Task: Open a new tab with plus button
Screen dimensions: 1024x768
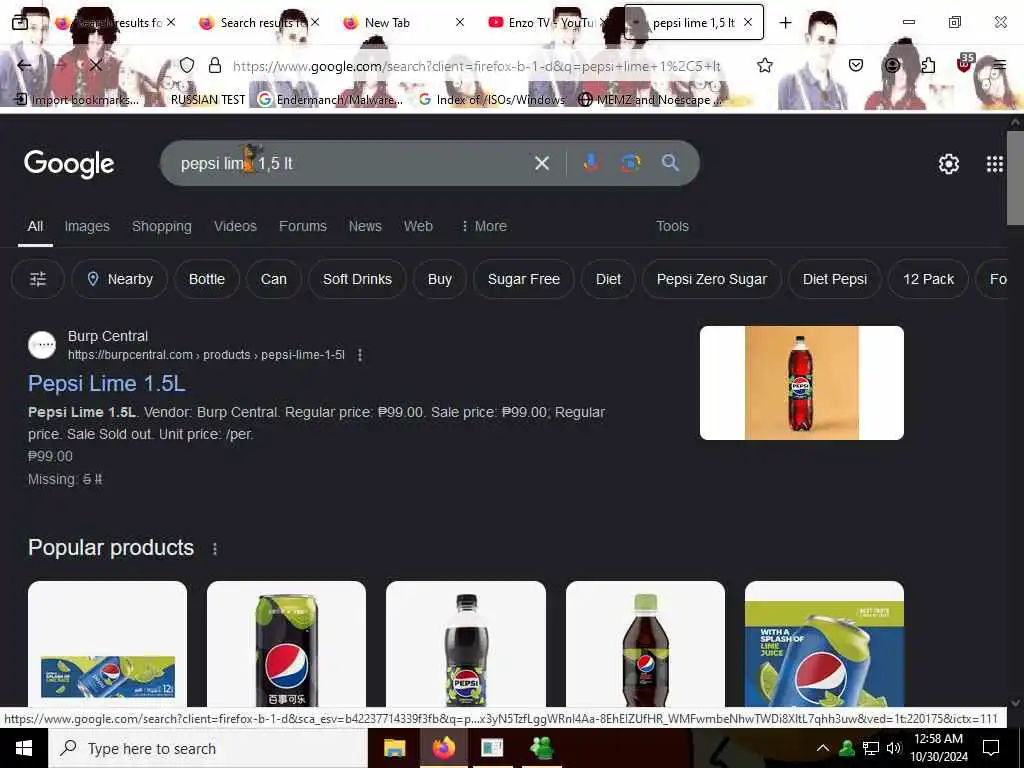Action: click(x=785, y=23)
